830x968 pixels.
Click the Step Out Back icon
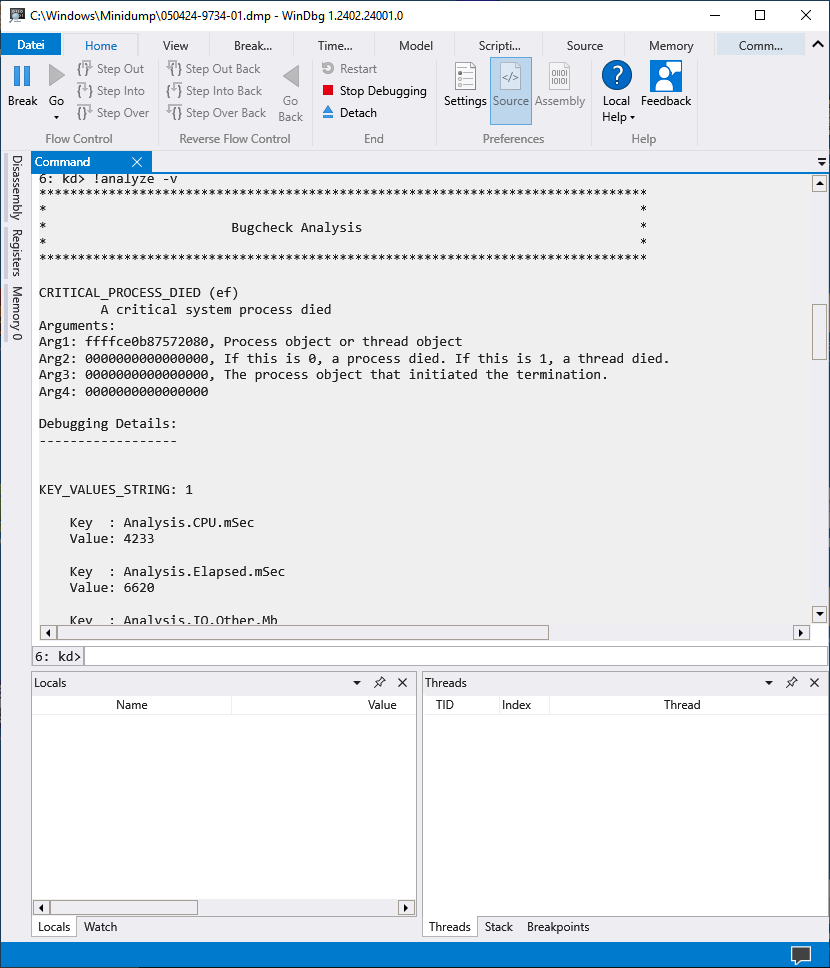click(174, 69)
